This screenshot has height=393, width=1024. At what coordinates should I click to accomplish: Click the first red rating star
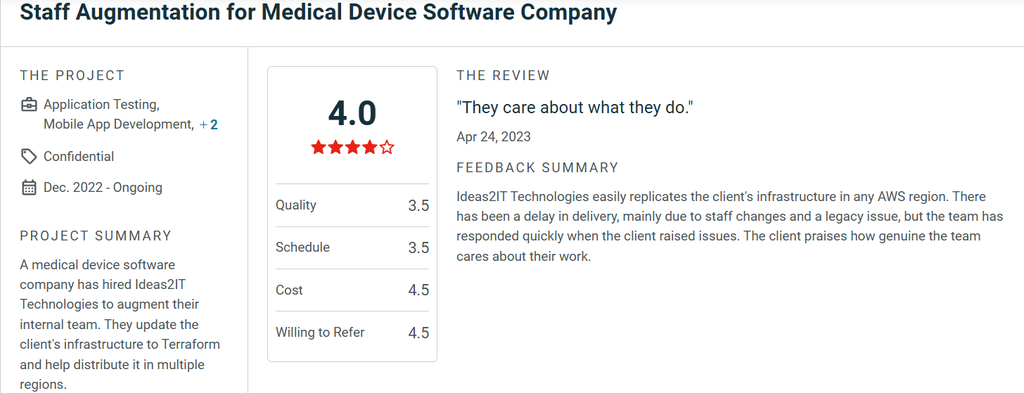(319, 147)
